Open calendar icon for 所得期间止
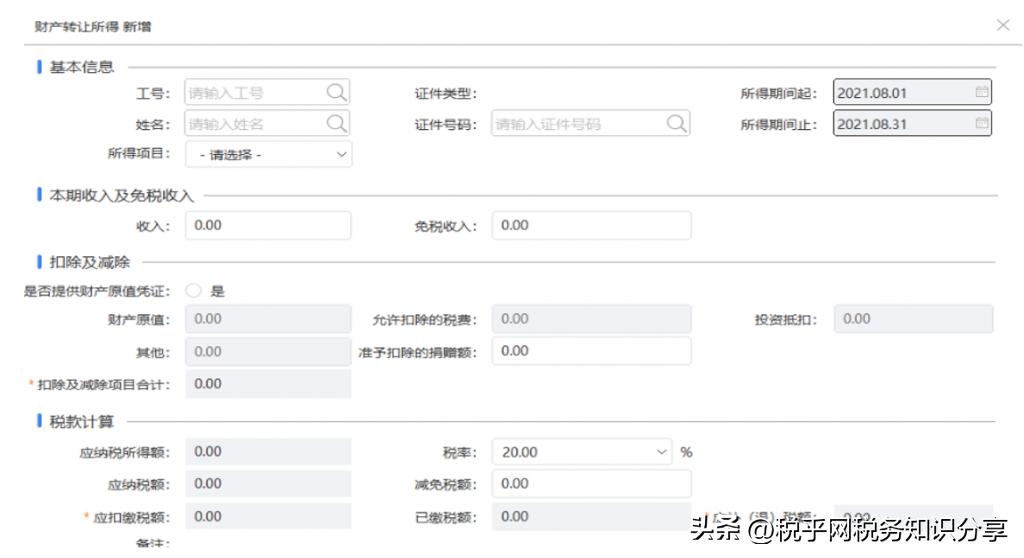The image size is (1024, 558). (982, 123)
